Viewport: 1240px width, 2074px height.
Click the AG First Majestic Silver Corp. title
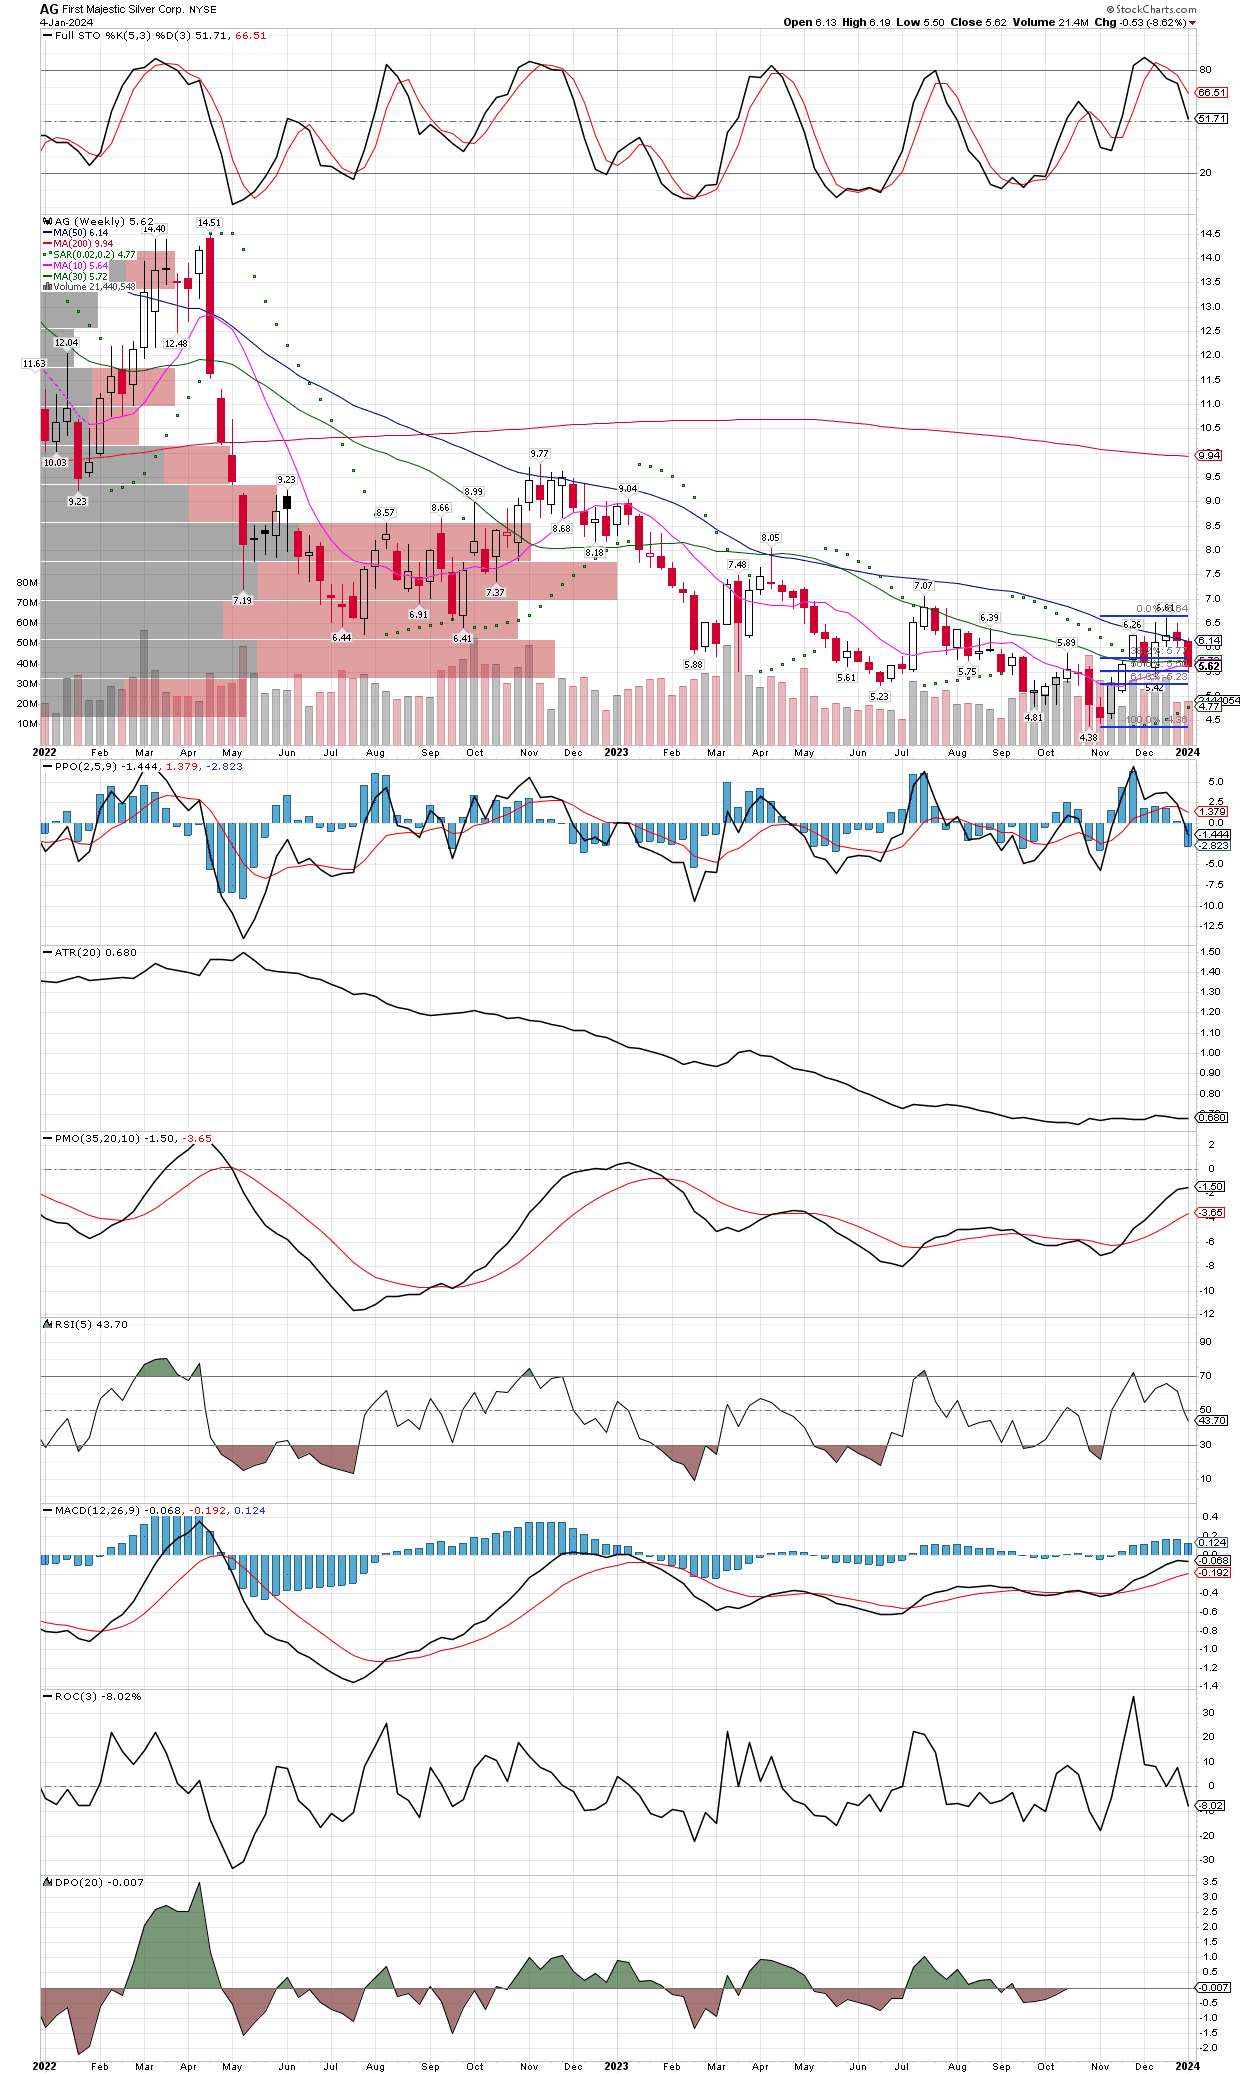coord(128,9)
